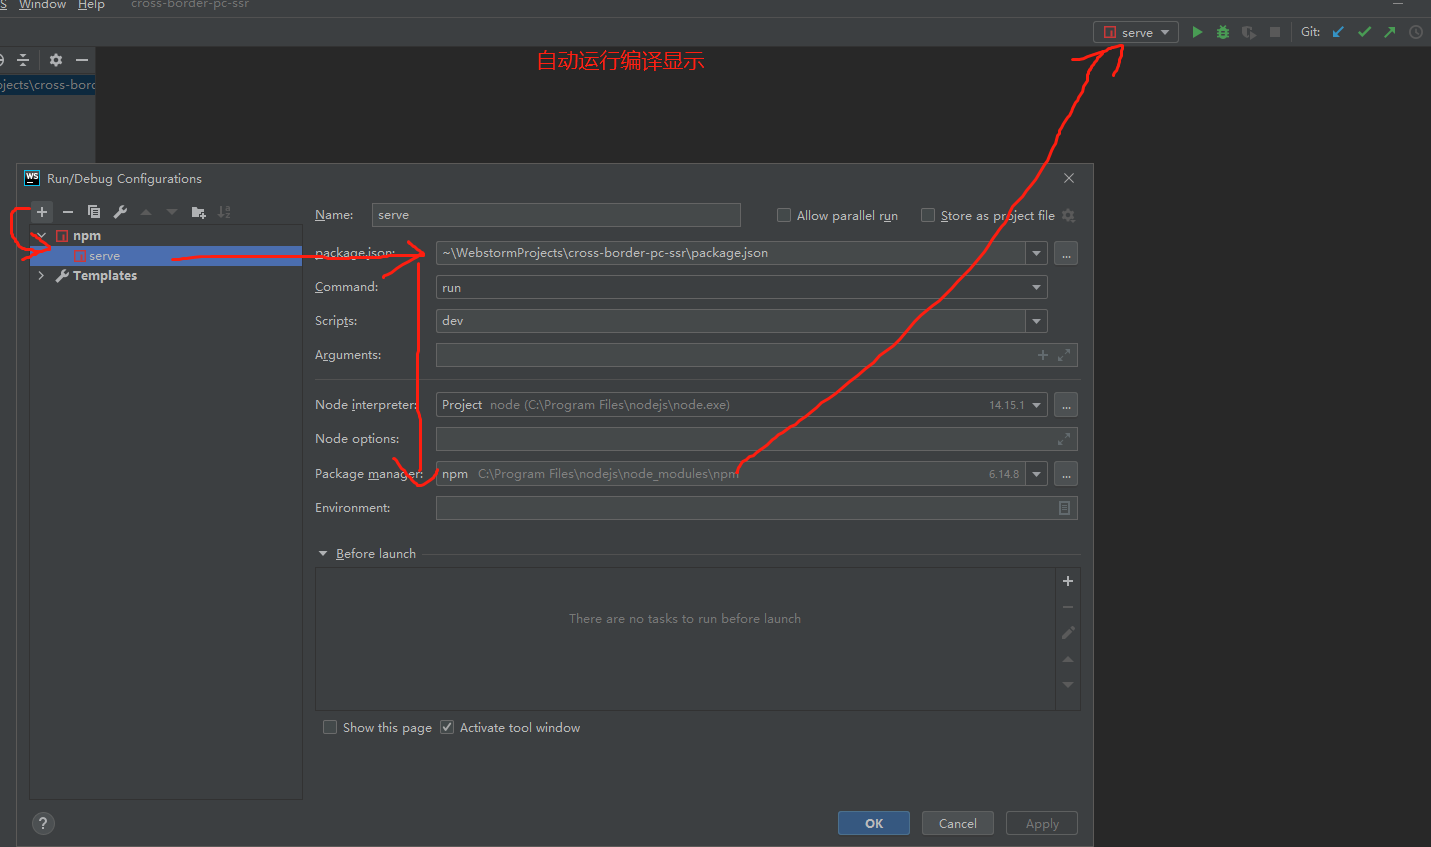
Task: Move configuration down arrow
Action: point(172,212)
